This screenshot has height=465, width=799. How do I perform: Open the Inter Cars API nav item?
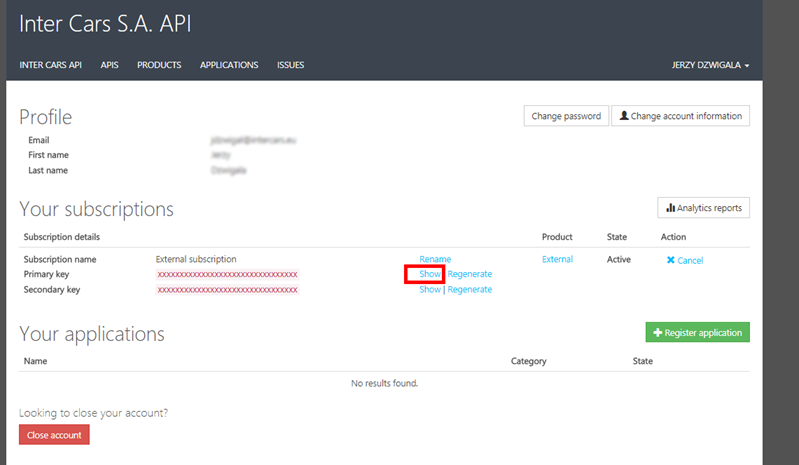tap(50, 65)
